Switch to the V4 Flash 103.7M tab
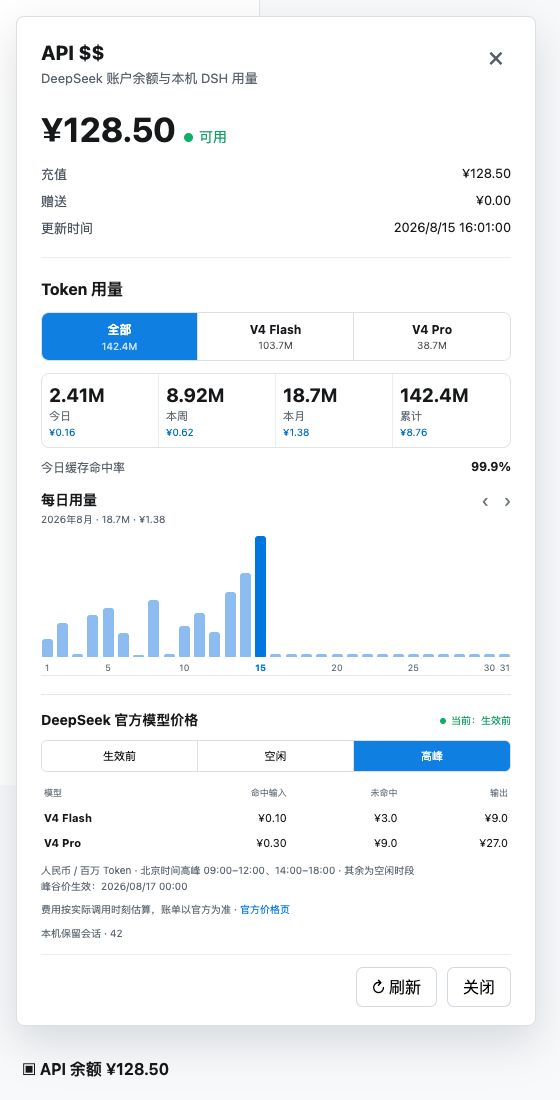The image size is (560, 1100). click(x=275, y=337)
